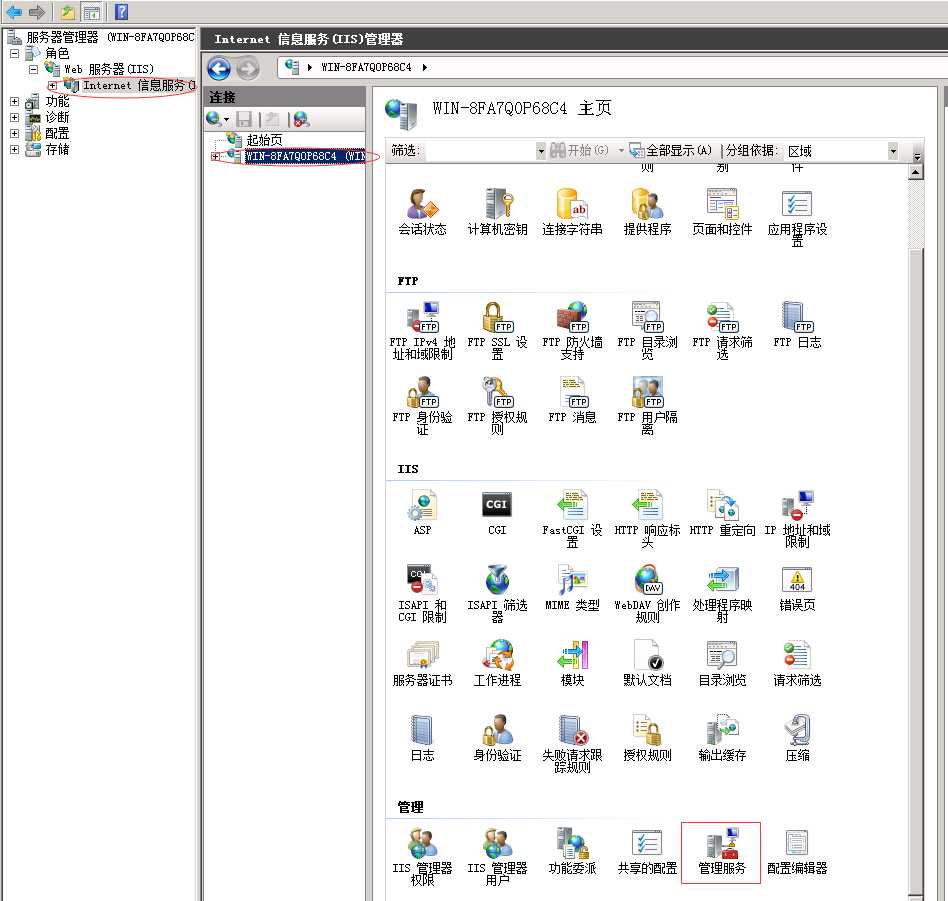The image size is (948, 901).
Task: Expand the Internet 信息服务 tree node
Action: coord(53,85)
